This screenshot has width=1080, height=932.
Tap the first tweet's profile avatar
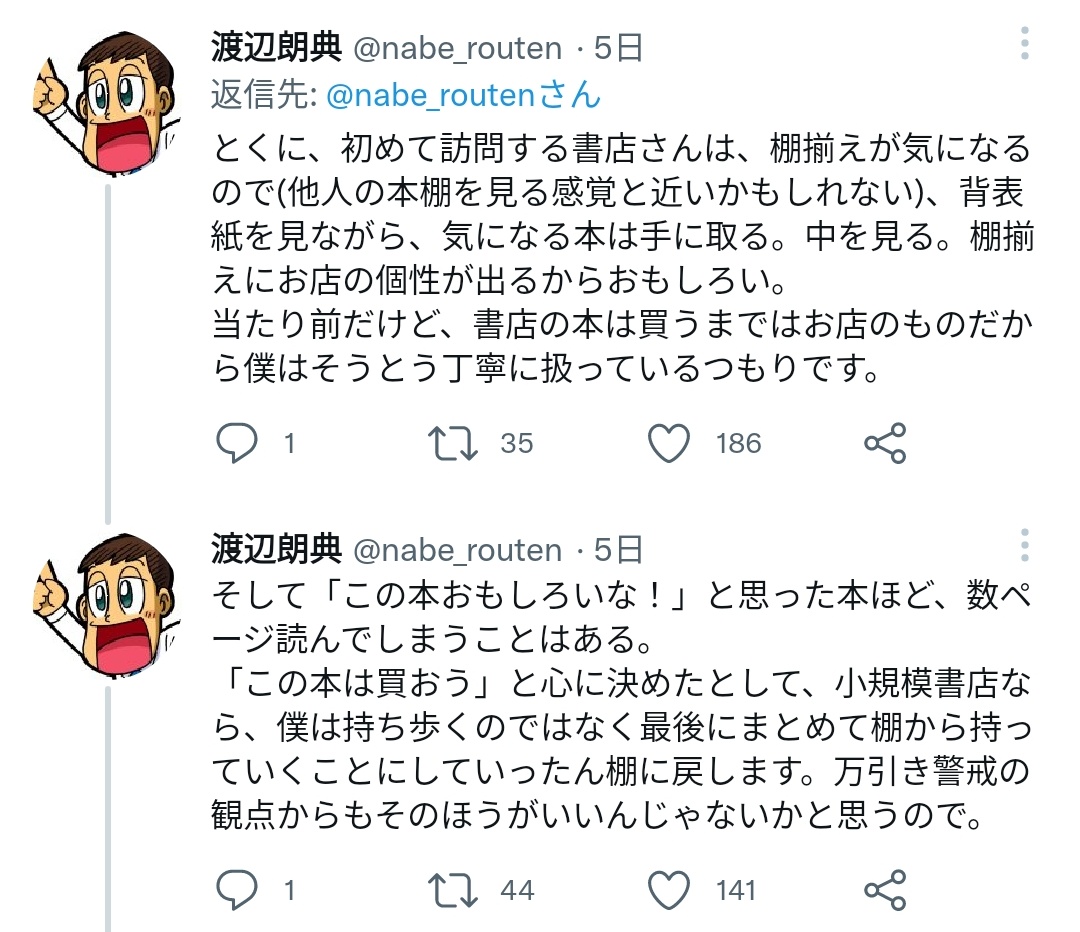(x=106, y=104)
